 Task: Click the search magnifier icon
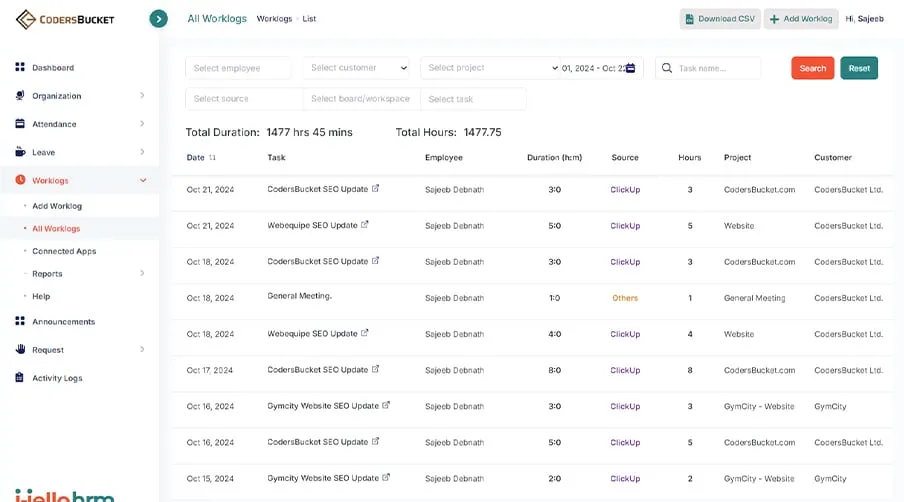(667, 68)
